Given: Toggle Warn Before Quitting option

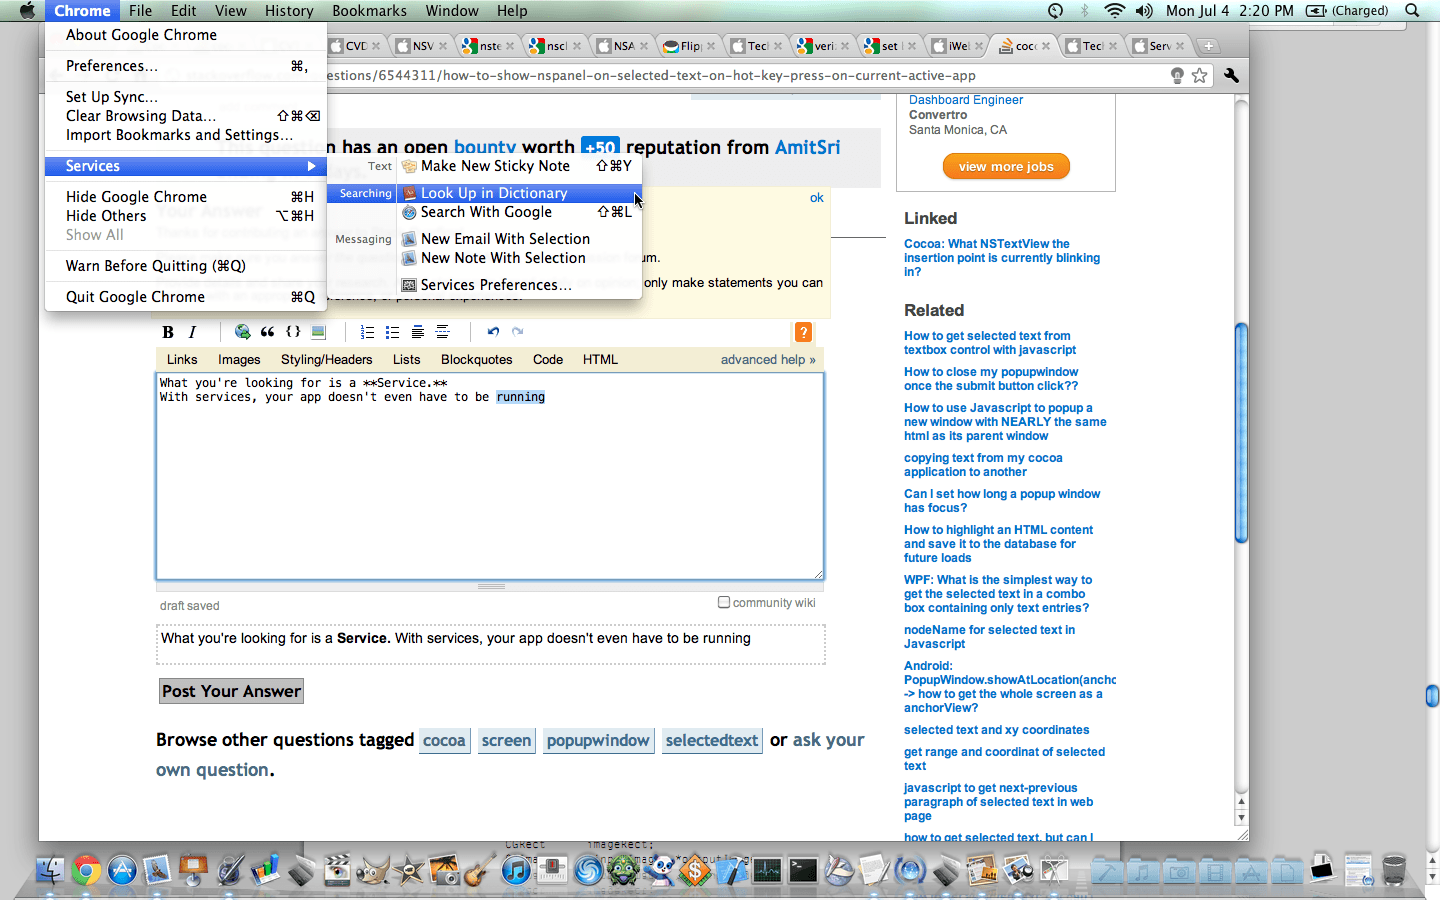Looking at the screenshot, I should coord(186,266).
